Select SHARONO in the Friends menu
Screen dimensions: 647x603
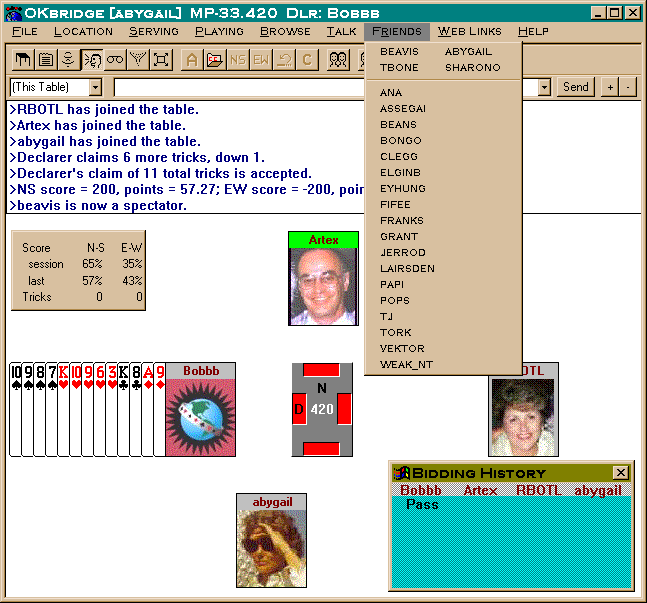[x=472, y=67]
